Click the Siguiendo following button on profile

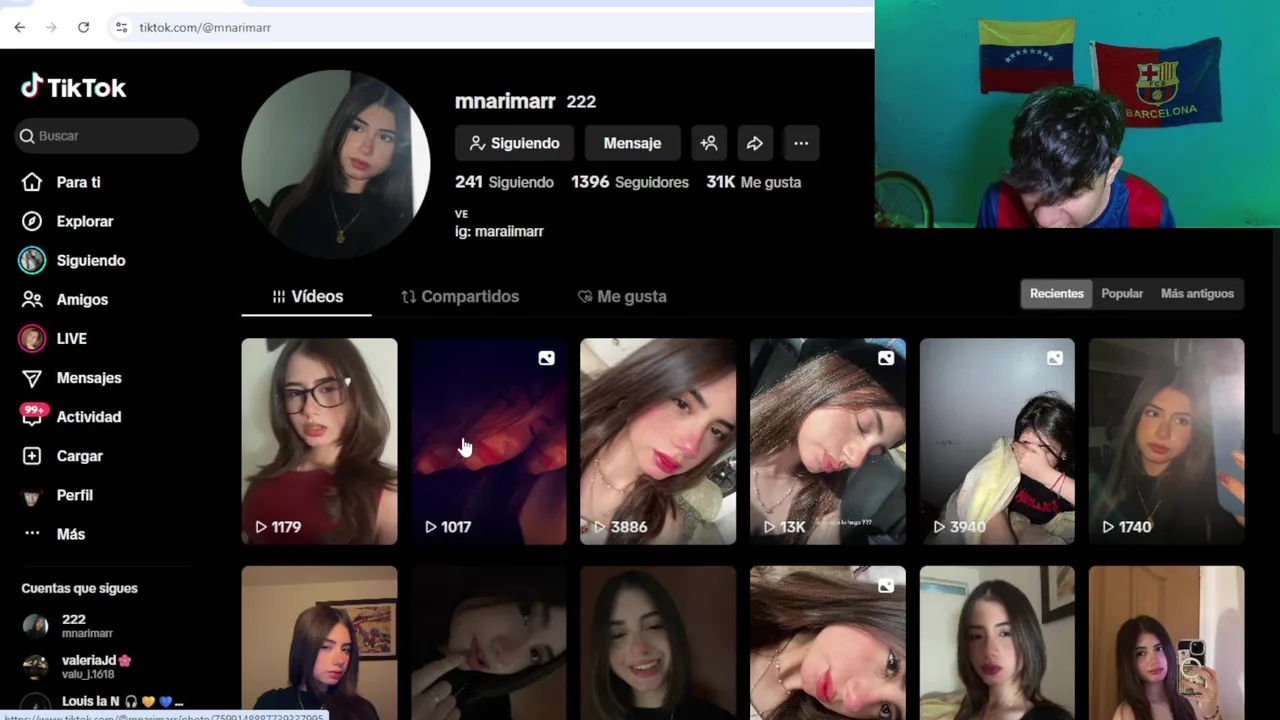514,143
